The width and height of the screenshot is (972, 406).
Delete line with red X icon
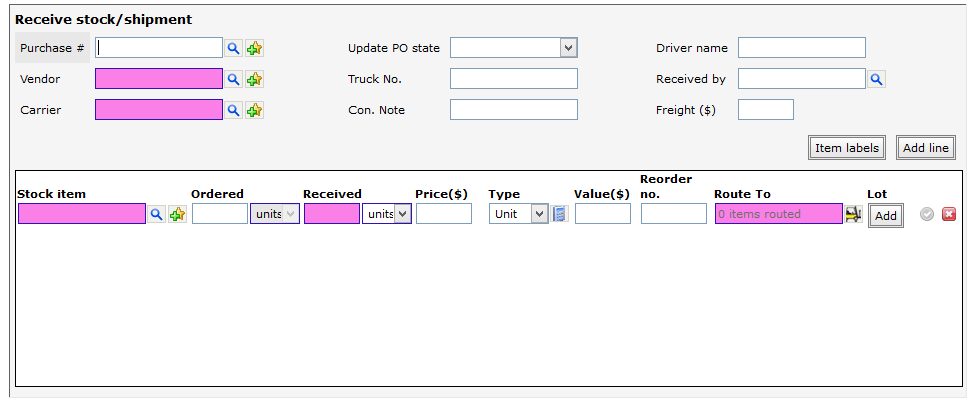(948, 214)
